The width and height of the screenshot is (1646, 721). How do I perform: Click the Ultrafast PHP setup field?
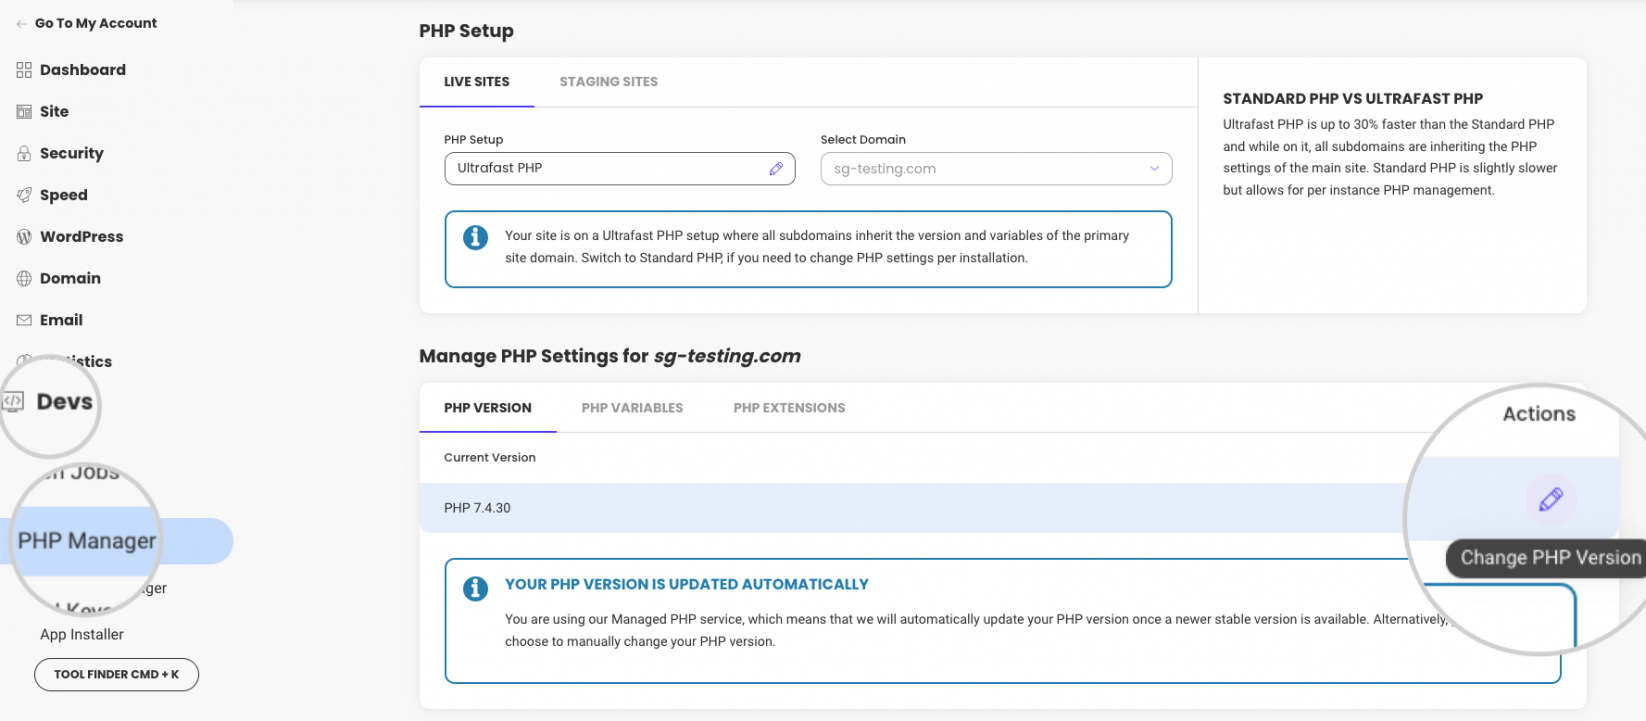(620, 169)
